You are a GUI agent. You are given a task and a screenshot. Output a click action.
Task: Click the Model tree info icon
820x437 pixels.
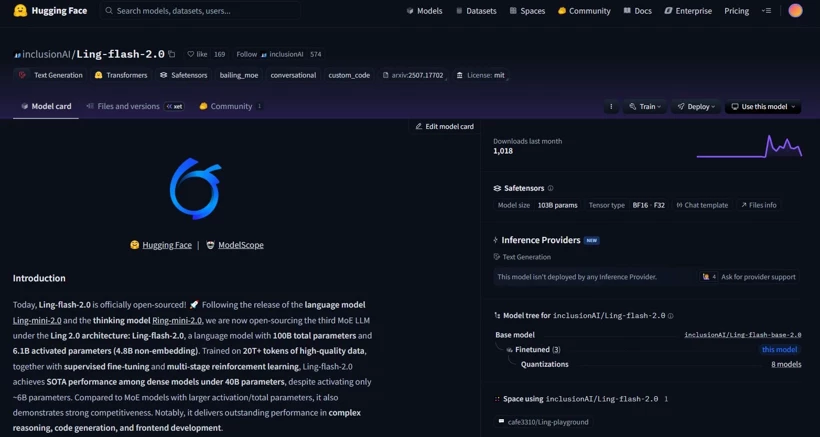[670, 316]
